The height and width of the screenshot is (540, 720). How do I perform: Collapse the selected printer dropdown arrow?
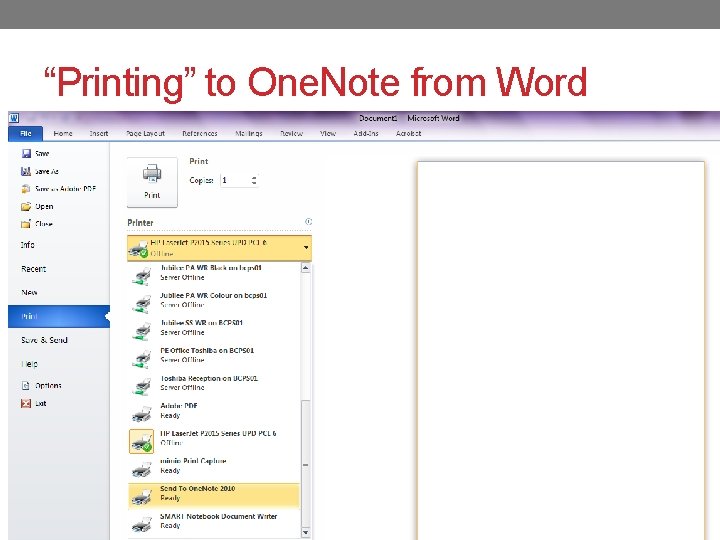(306, 248)
